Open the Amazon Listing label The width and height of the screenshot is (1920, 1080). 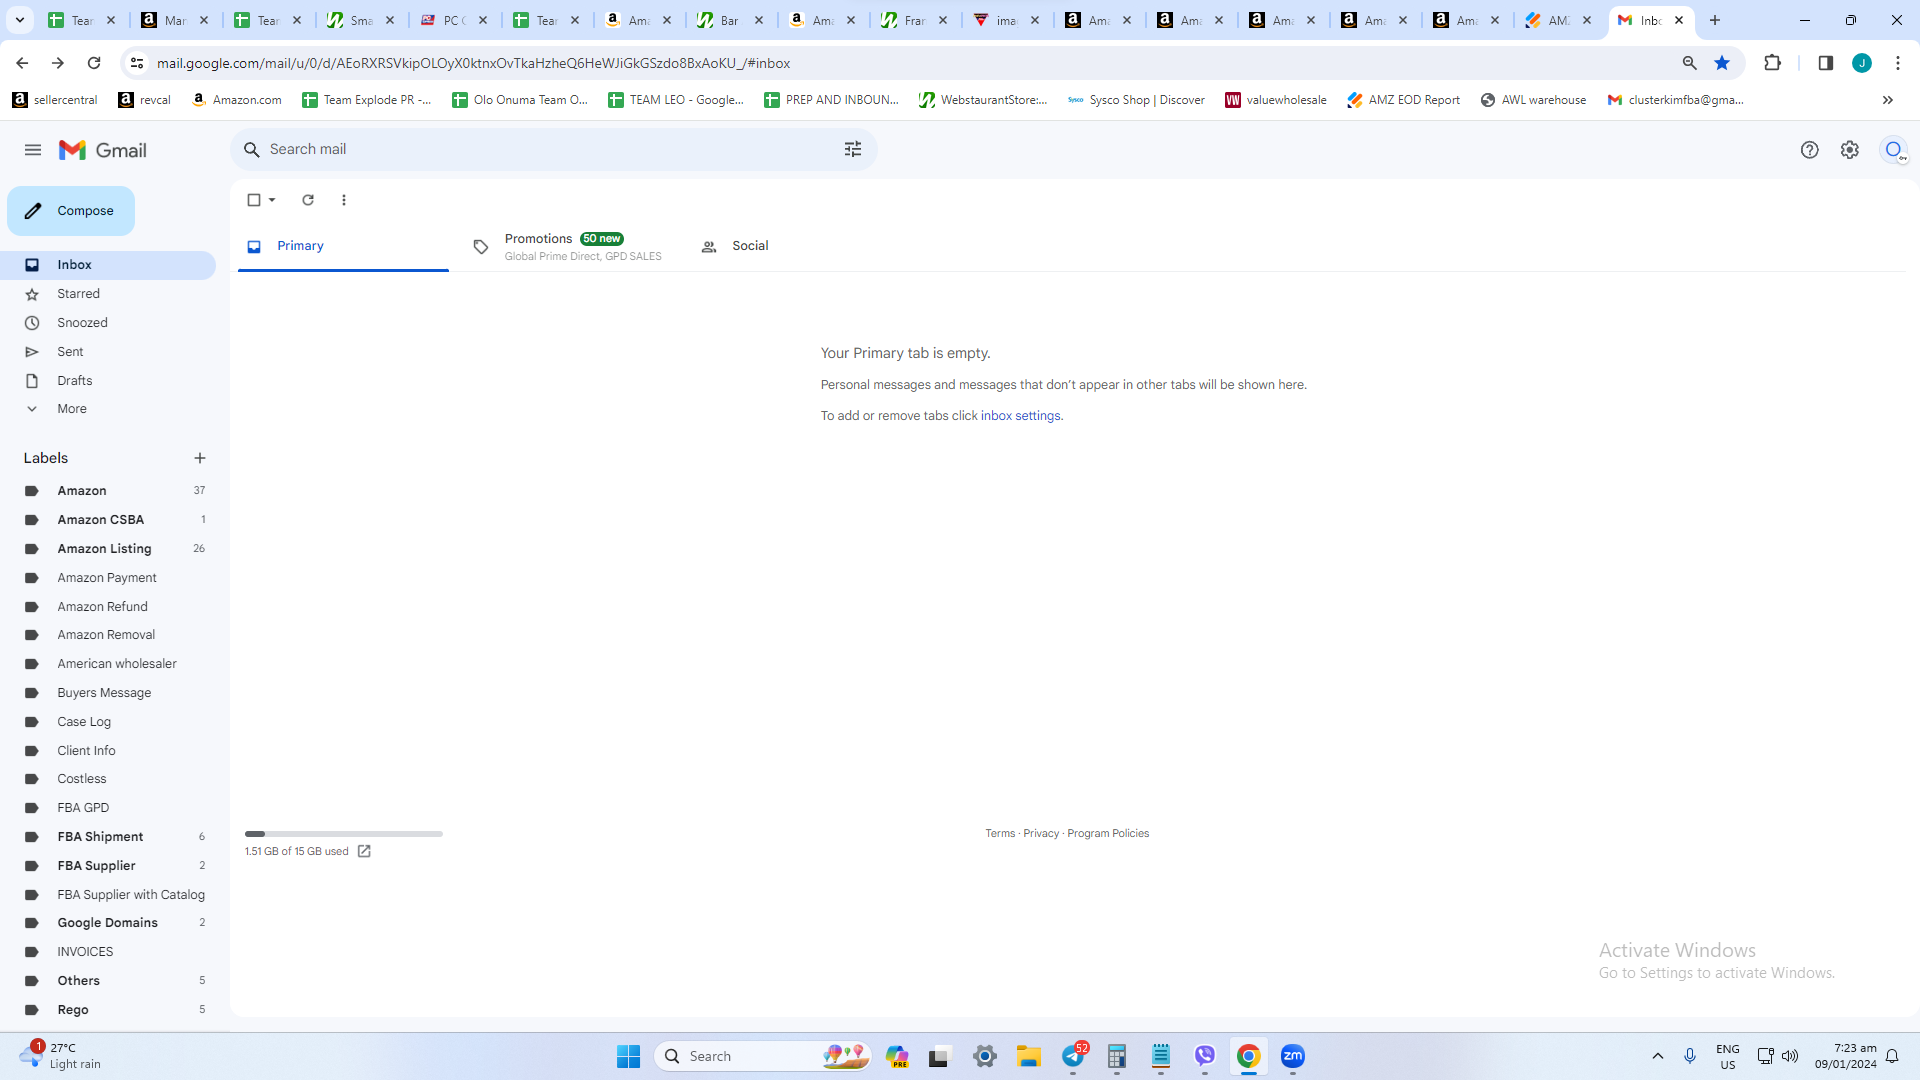pos(108,549)
